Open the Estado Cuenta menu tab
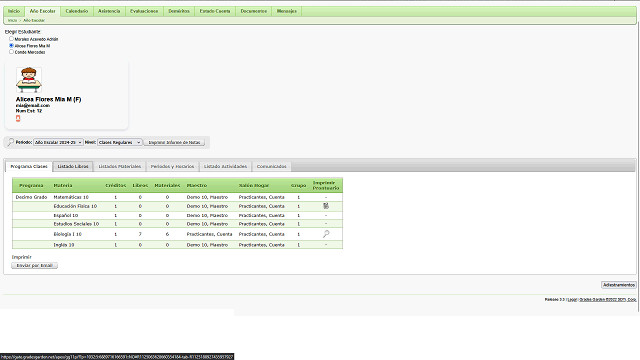The height and width of the screenshot is (360, 640). point(215,11)
